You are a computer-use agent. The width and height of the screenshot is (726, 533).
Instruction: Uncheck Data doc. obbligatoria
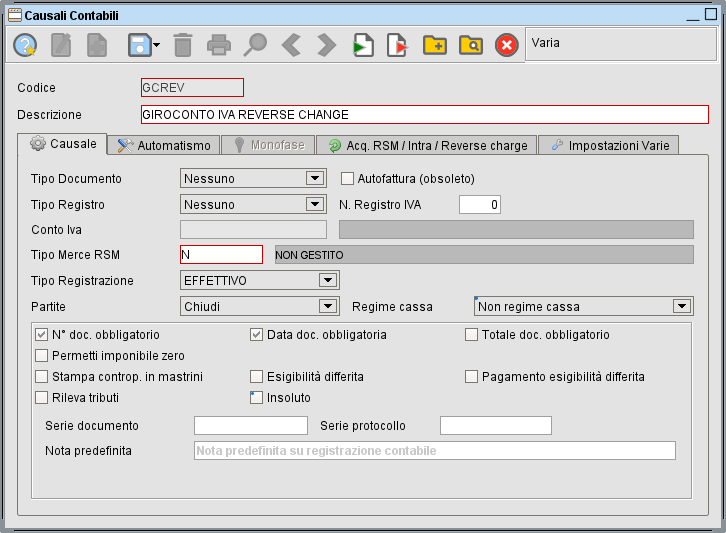pos(257,334)
